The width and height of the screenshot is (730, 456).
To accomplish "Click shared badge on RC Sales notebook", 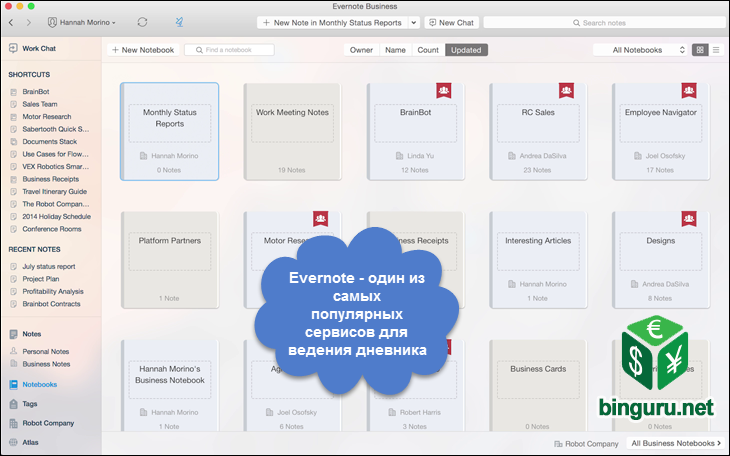I will point(566,90).
